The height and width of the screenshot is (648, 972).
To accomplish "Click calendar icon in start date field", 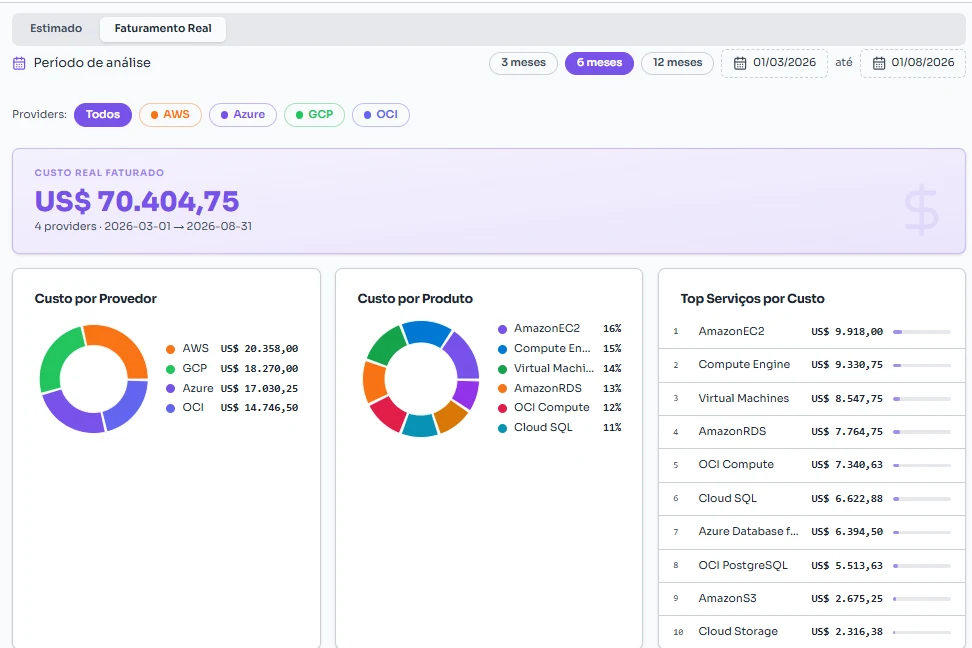I will tap(740, 63).
